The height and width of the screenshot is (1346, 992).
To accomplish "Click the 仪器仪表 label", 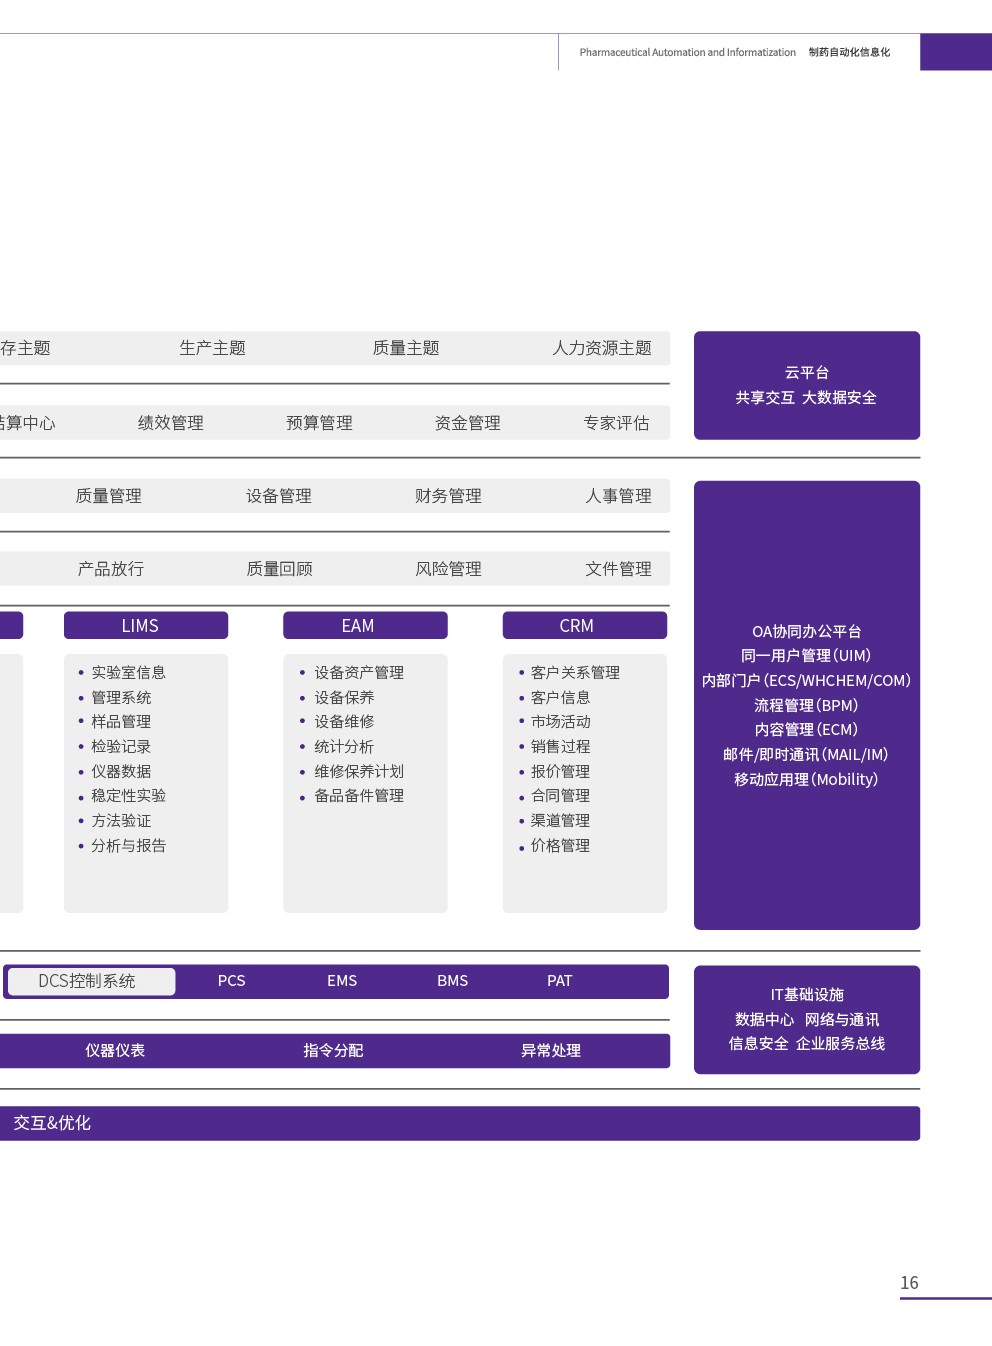I will point(115,1050).
